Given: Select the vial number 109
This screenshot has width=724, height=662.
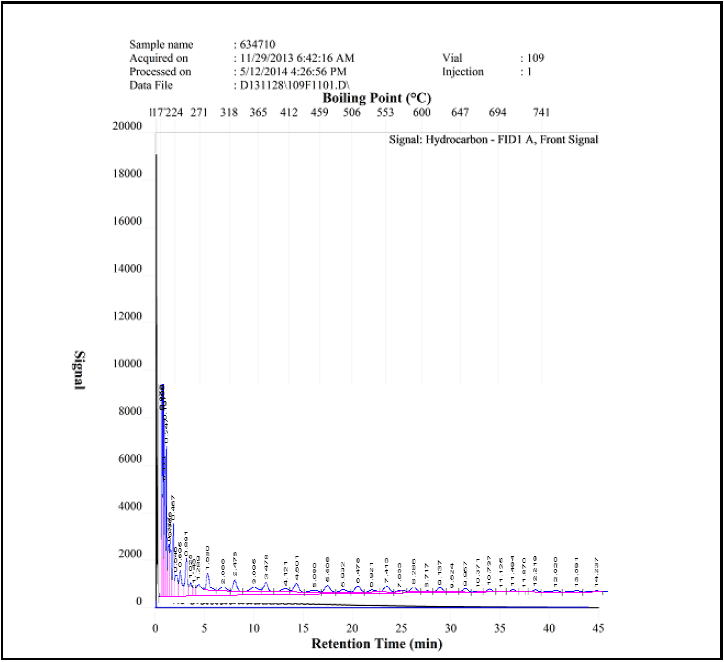Looking at the screenshot, I should 536,58.
